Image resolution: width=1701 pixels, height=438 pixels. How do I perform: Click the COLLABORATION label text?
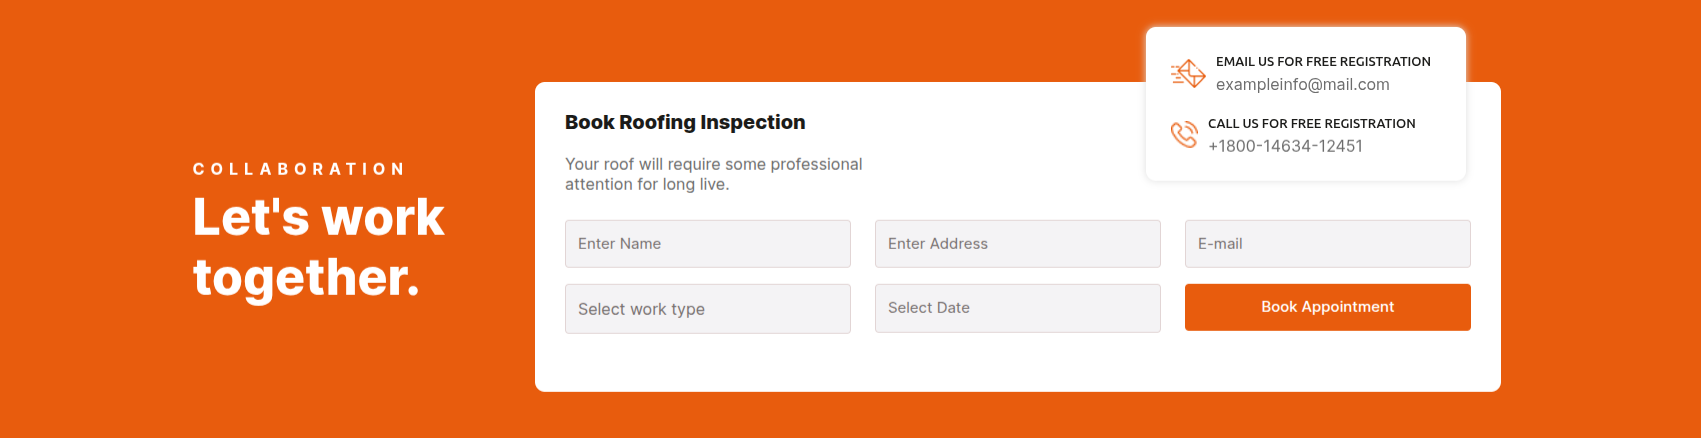(299, 169)
